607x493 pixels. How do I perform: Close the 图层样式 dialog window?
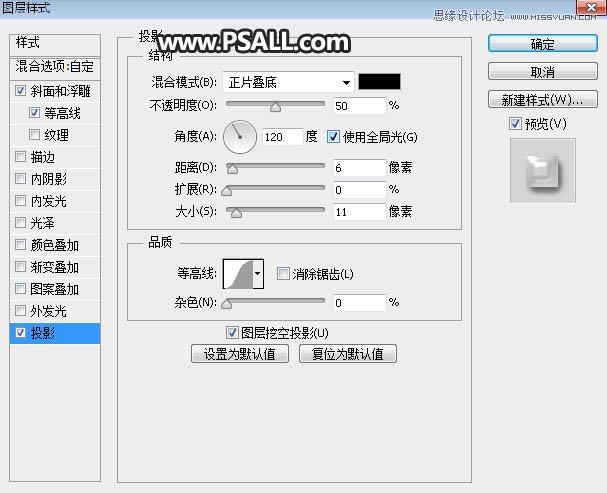tap(591, 7)
